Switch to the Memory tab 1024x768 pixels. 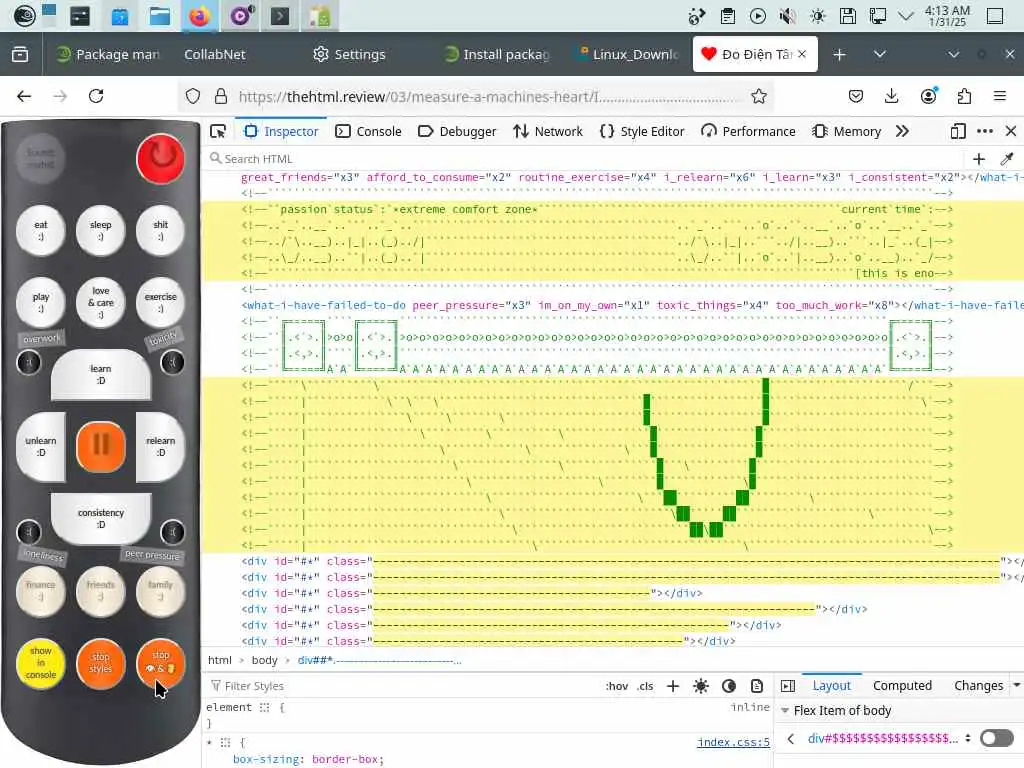tap(847, 131)
